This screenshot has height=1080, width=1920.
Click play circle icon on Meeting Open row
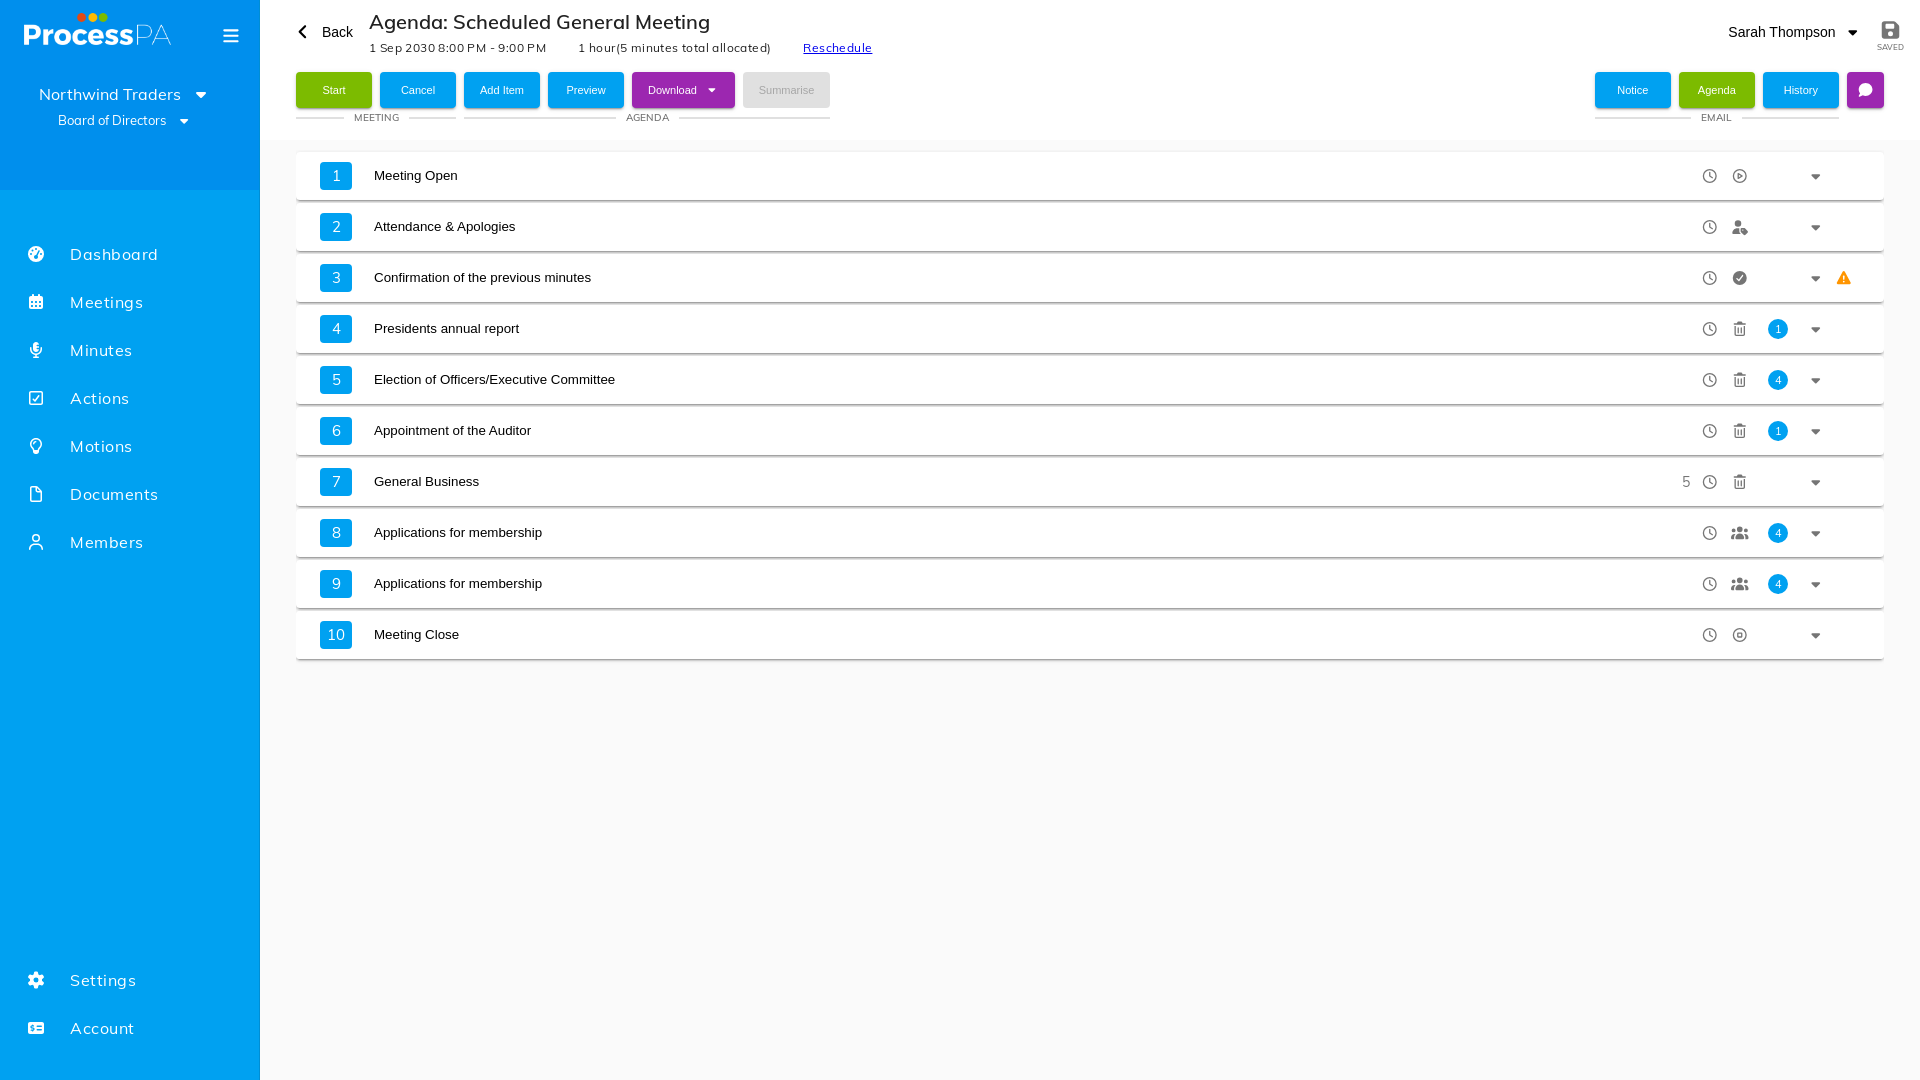point(1740,176)
